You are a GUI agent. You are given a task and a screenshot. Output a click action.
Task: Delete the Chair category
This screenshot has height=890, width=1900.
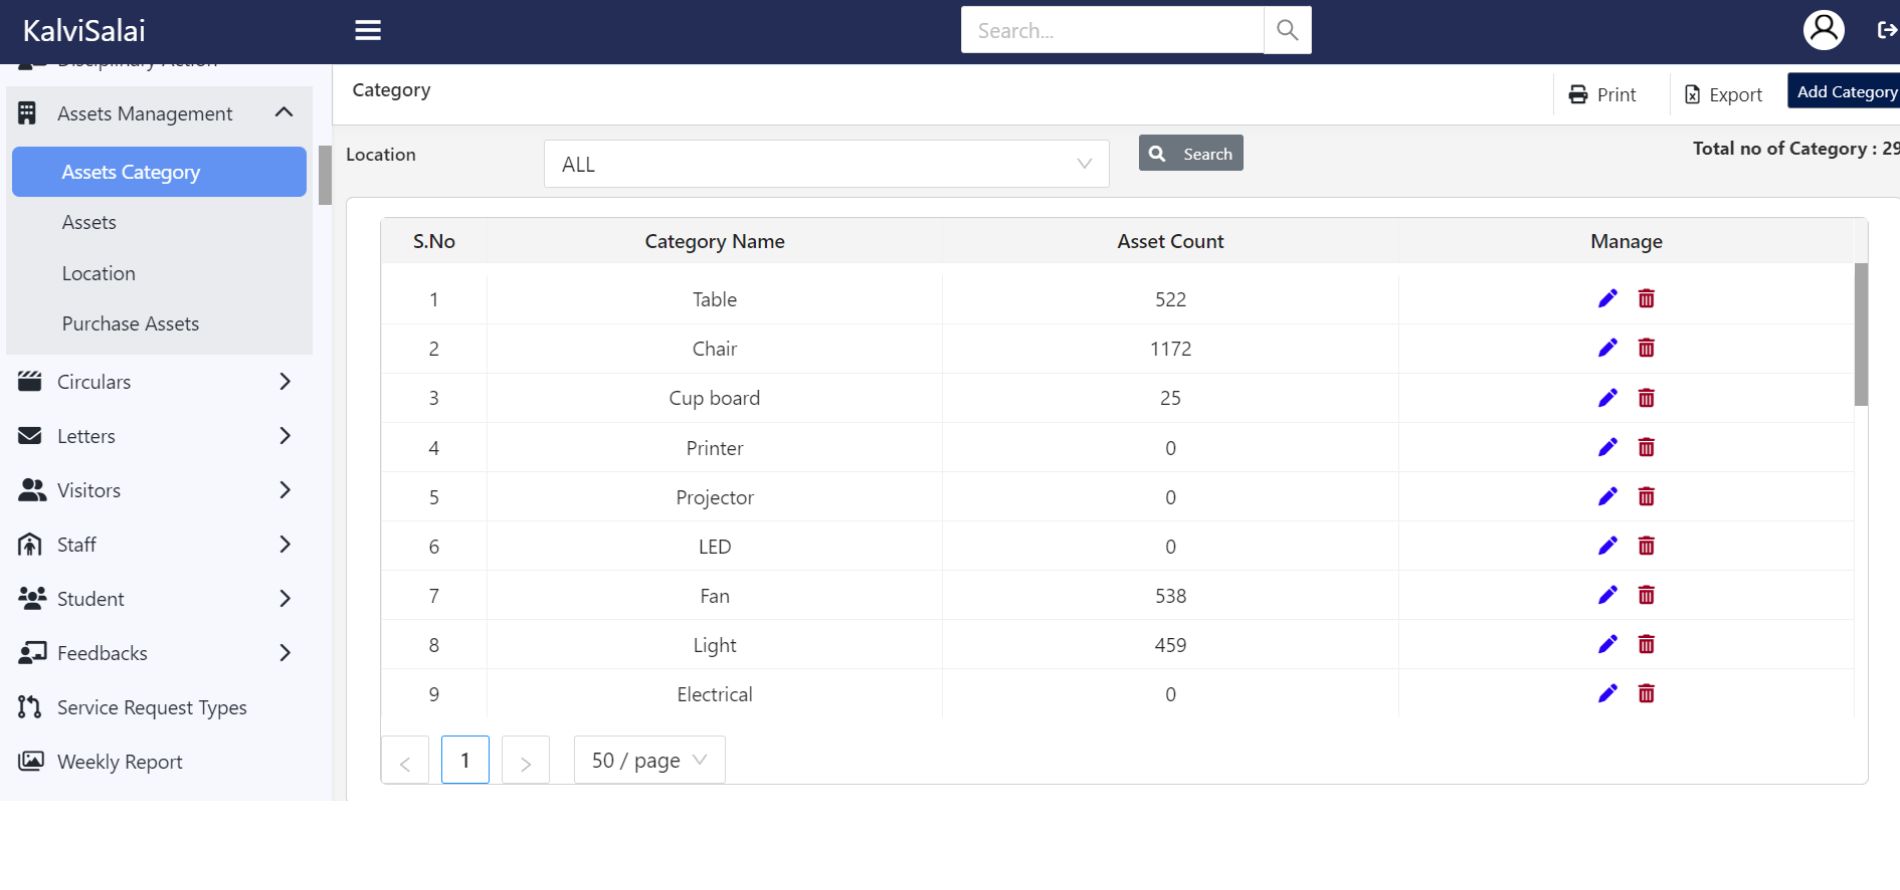click(1646, 347)
